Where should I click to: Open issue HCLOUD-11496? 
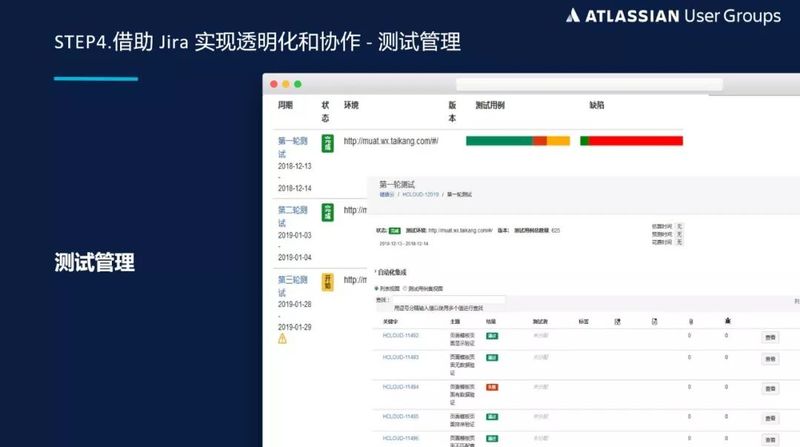401,438
